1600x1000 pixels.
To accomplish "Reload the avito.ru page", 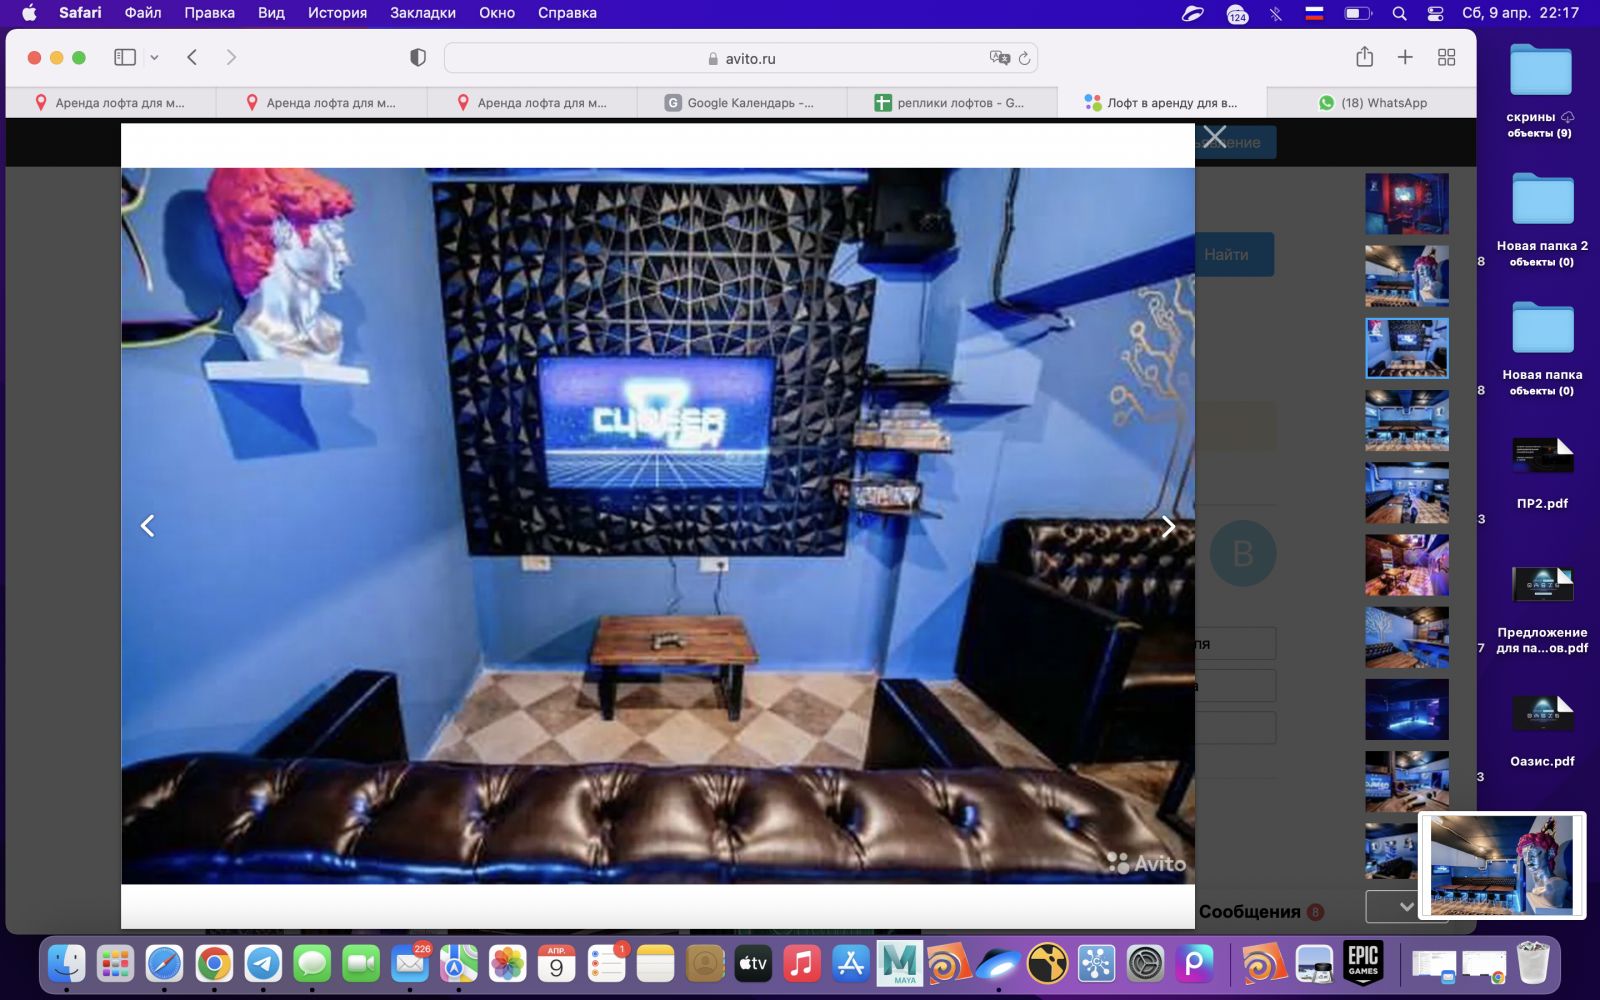I will 1024,59.
